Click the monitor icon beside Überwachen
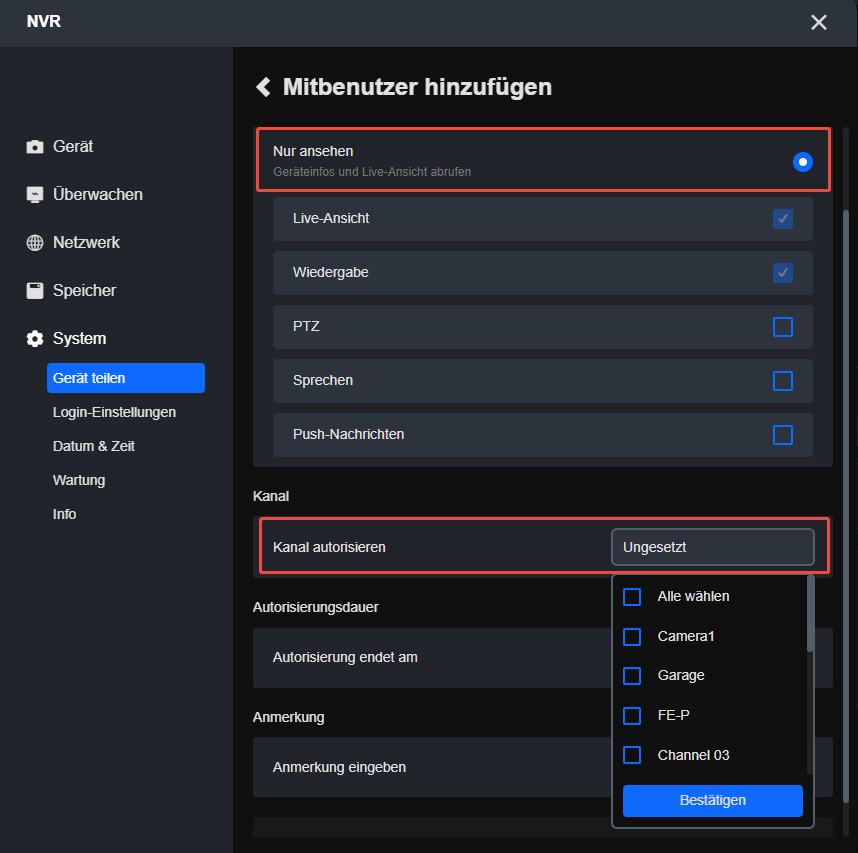 [35, 195]
